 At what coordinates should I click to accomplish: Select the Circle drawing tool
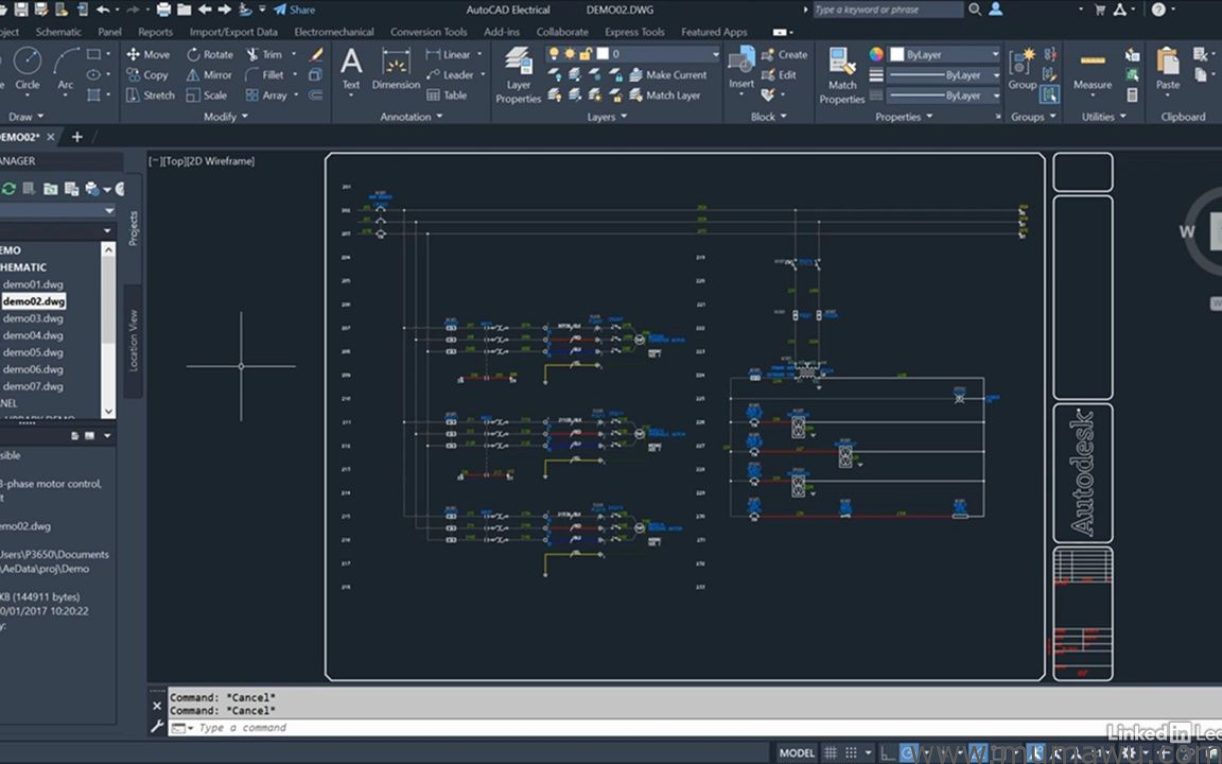point(27,68)
